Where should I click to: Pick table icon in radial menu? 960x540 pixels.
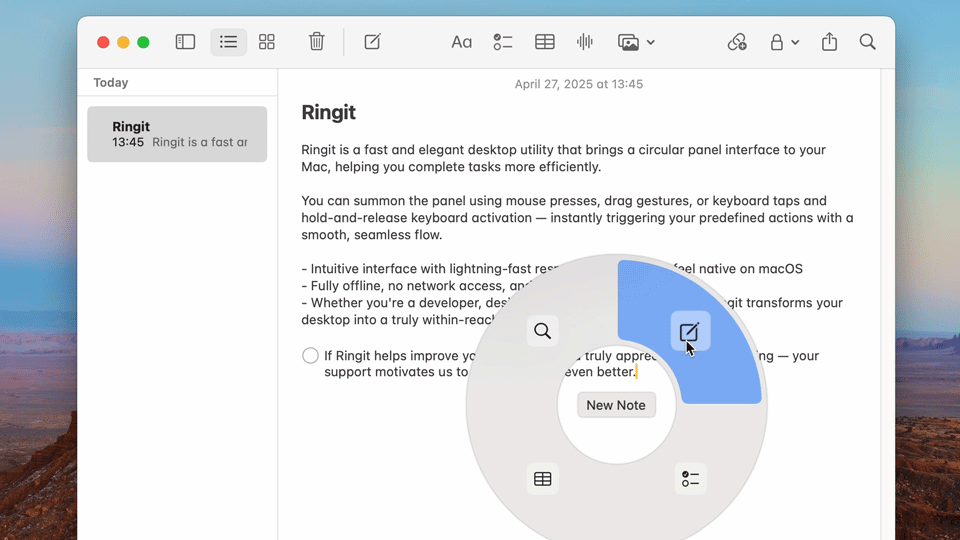tap(542, 479)
